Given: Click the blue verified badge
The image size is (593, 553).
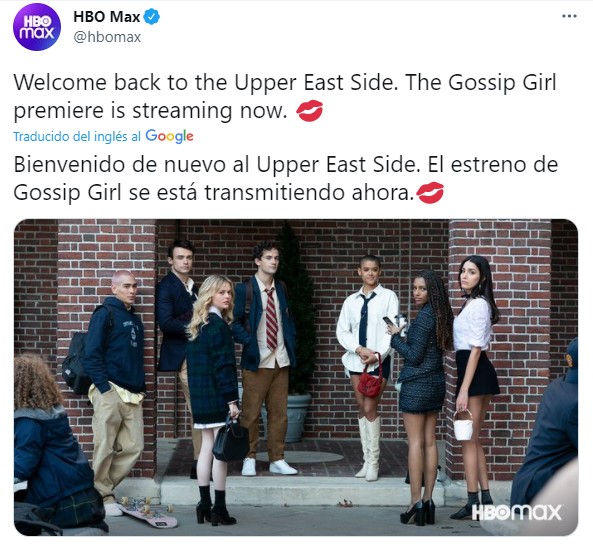Looking at the screenshot, I should [x=152, y=17].
